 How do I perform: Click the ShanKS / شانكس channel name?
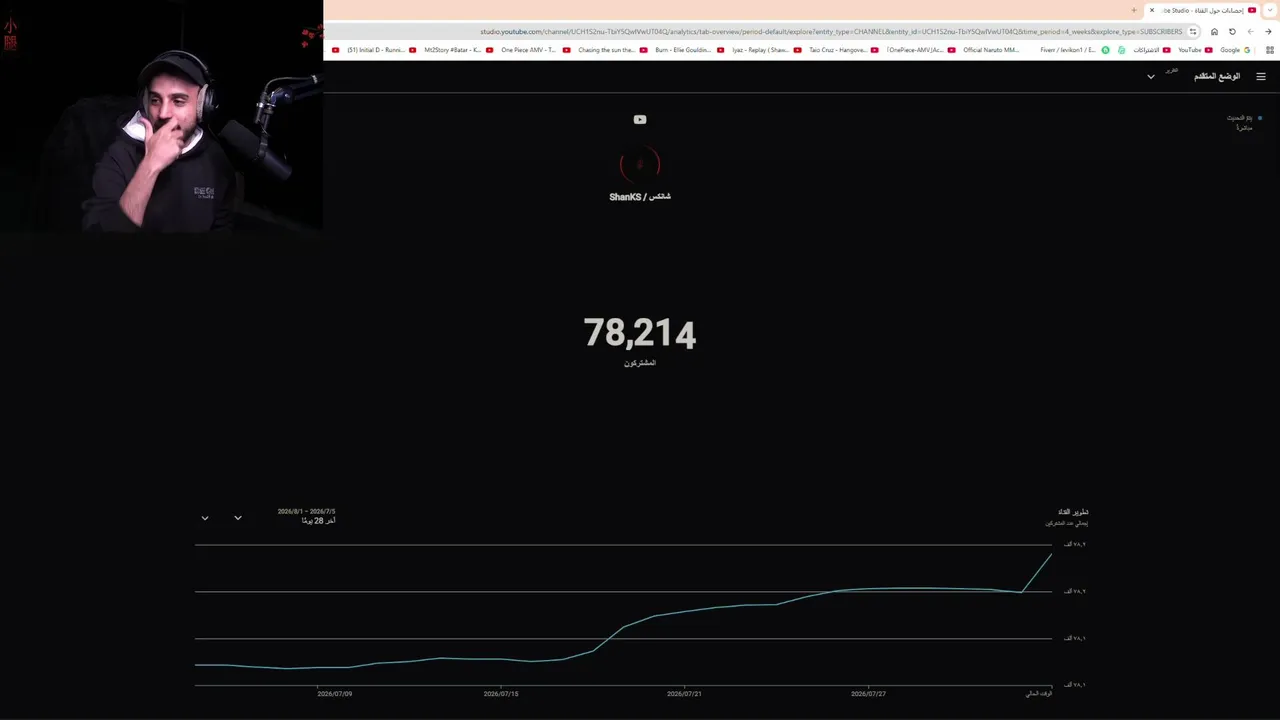[x=640, y=197]
